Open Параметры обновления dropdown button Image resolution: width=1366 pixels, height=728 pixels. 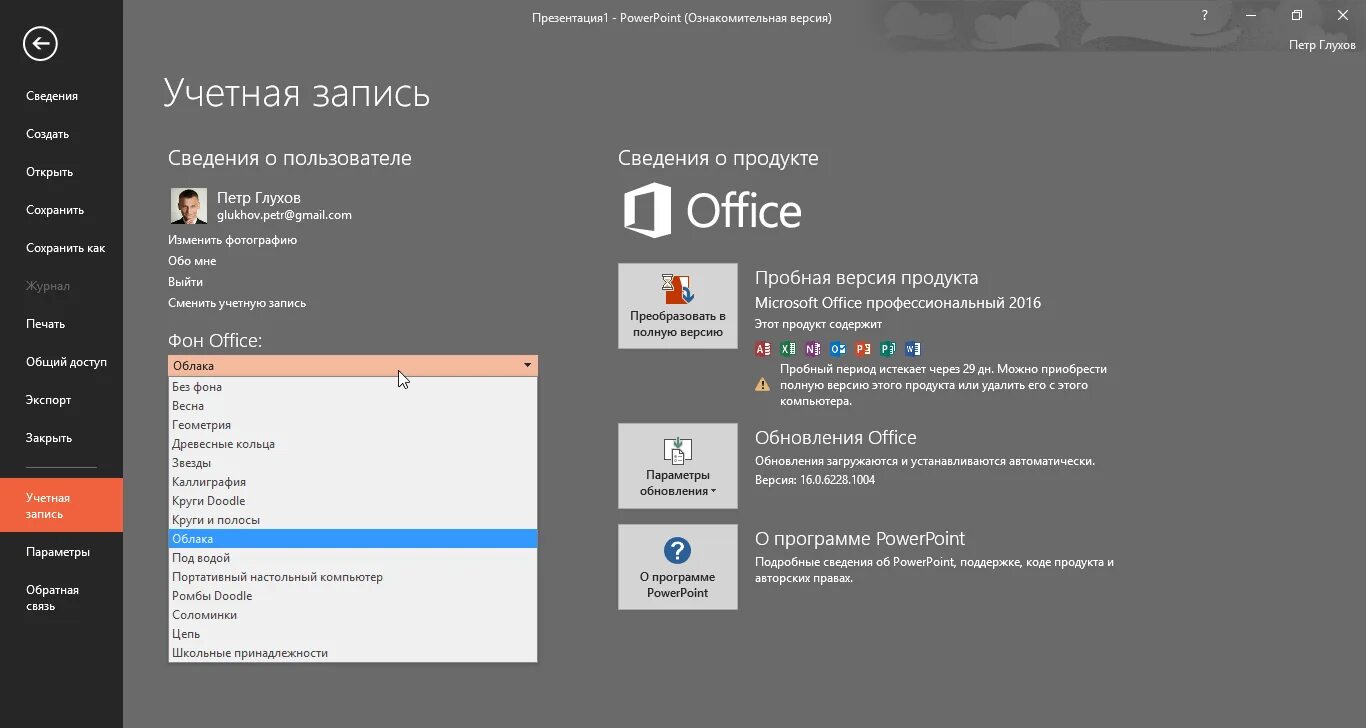click(x=678, y=466)
